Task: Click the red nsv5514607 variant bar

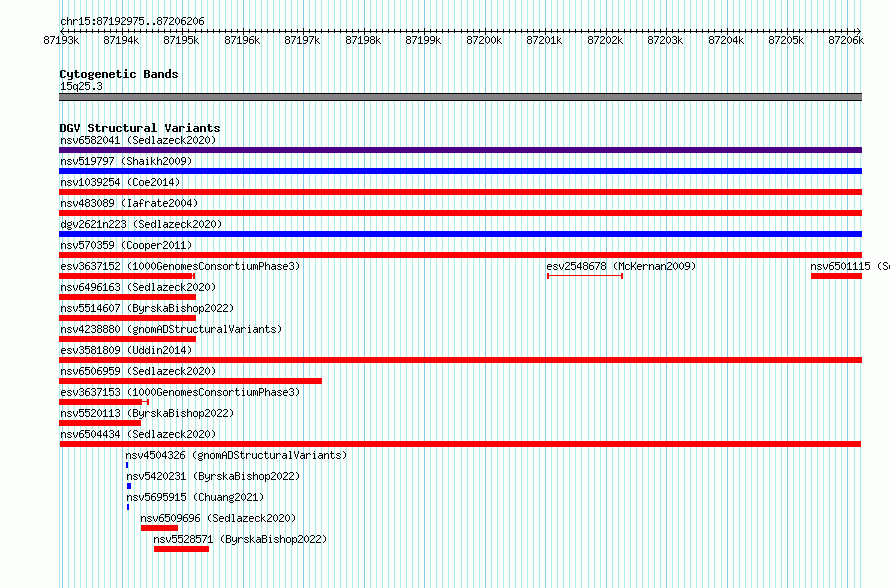Action: pos(127,318)
